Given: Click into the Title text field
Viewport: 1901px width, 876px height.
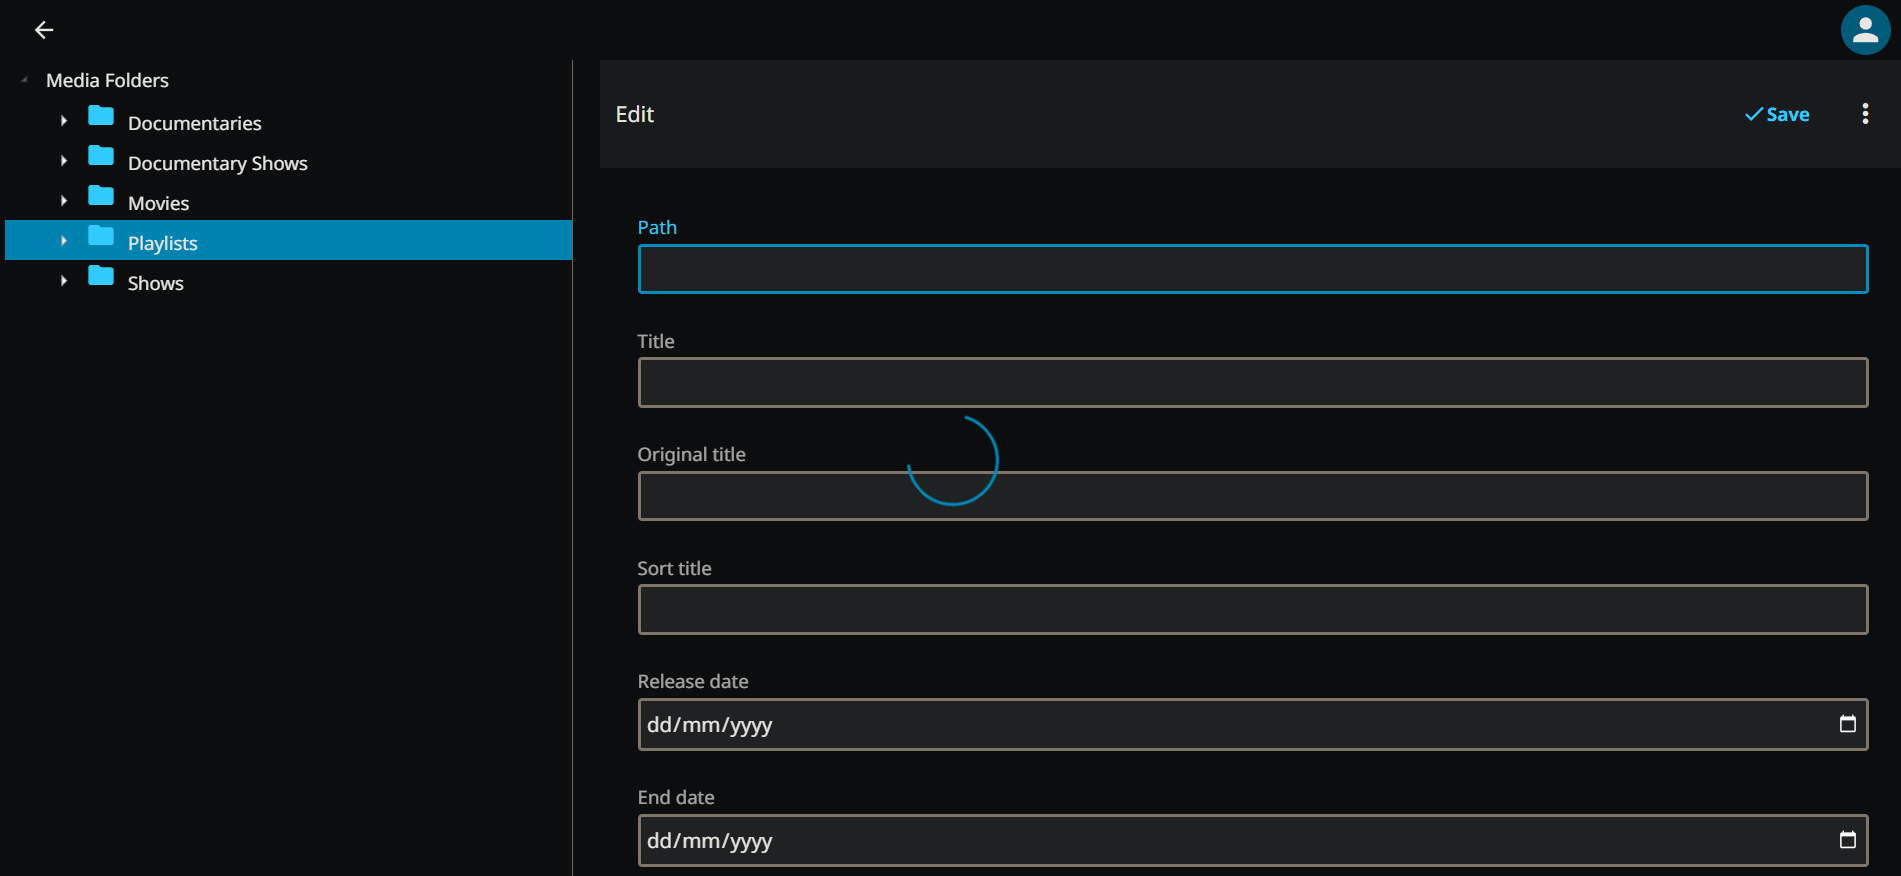Looking at the screenshot, I should click(1252, 383).
